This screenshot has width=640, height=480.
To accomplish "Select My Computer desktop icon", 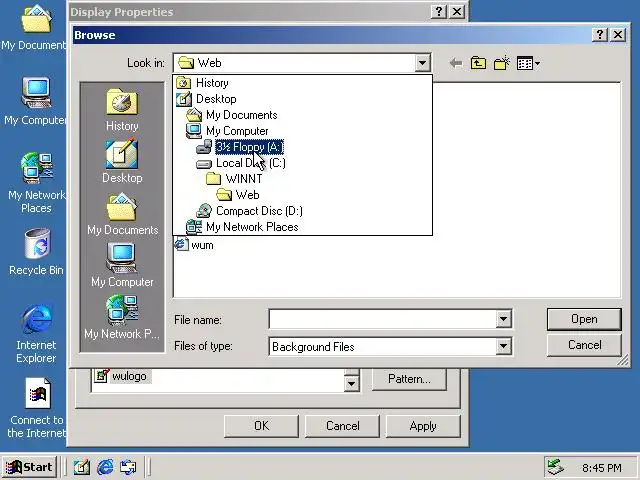I will point(36,101).
